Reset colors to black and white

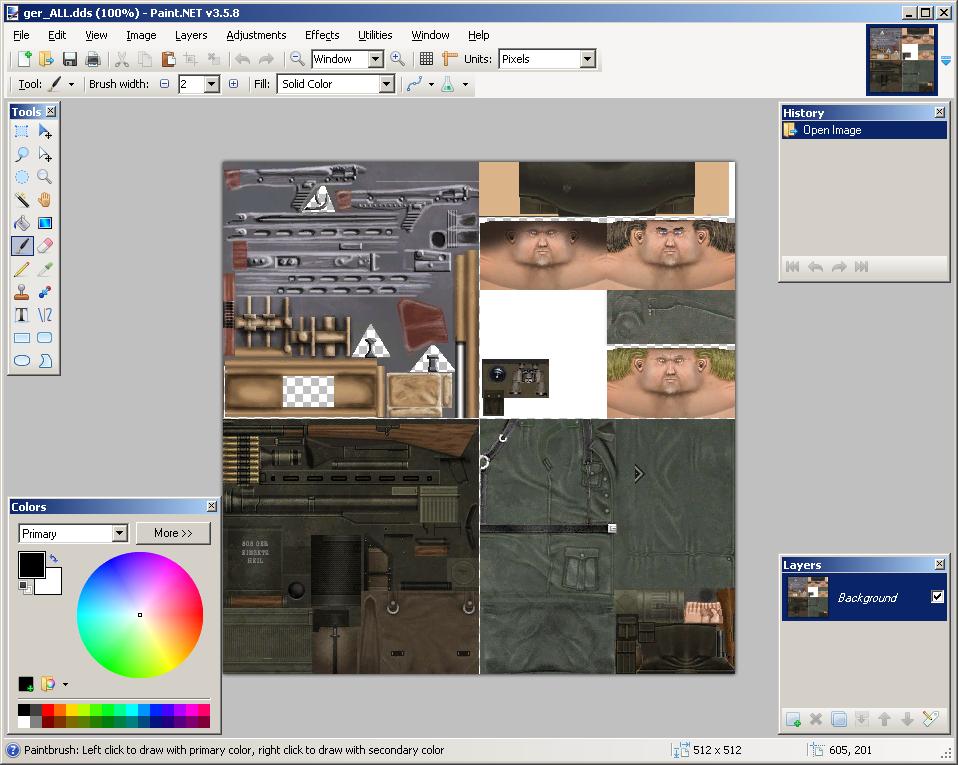click(25, 587)
